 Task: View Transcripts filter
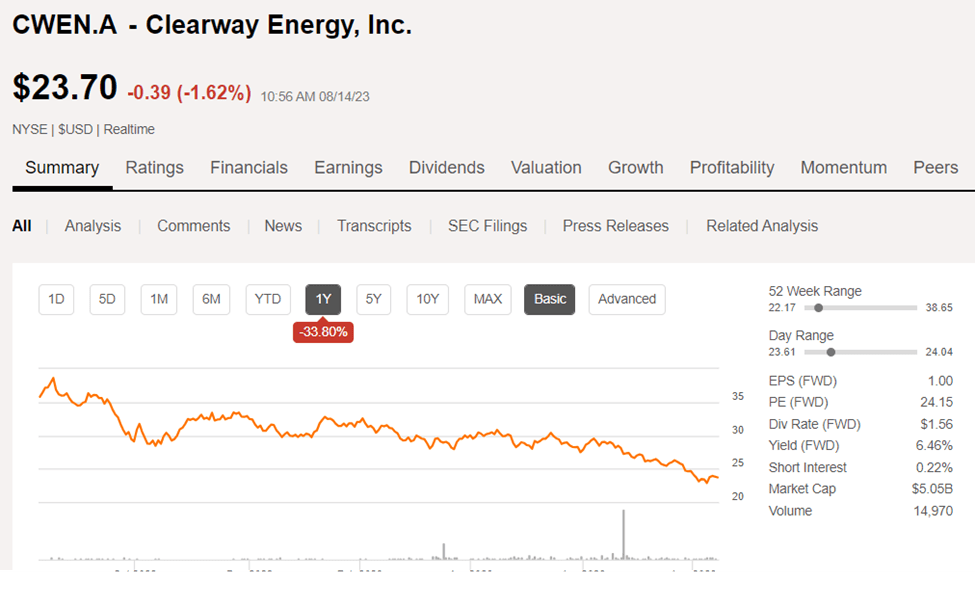[x=374, y=226]
